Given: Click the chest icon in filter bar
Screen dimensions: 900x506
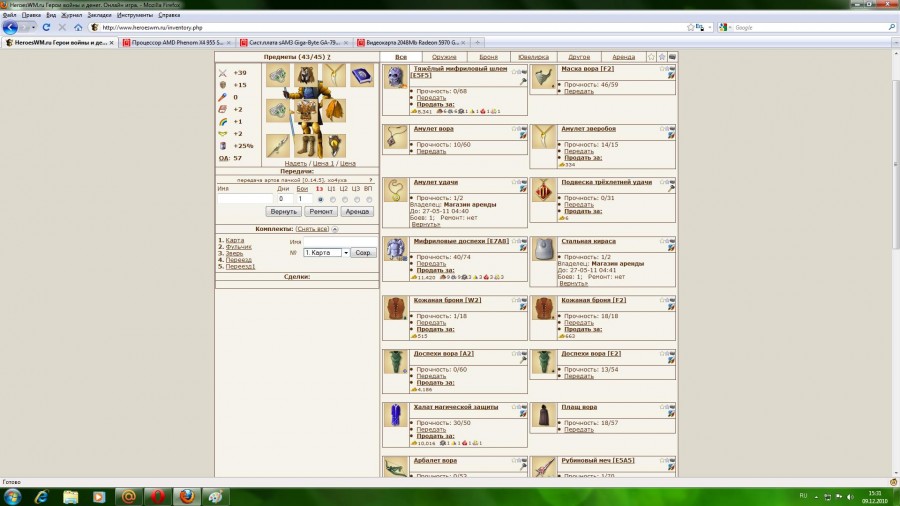Looking at the screenshot, I should pos(672,57).
